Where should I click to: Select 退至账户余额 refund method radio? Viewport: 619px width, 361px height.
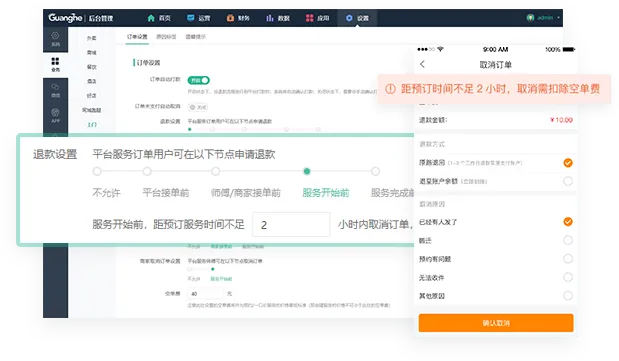point(568,181)
